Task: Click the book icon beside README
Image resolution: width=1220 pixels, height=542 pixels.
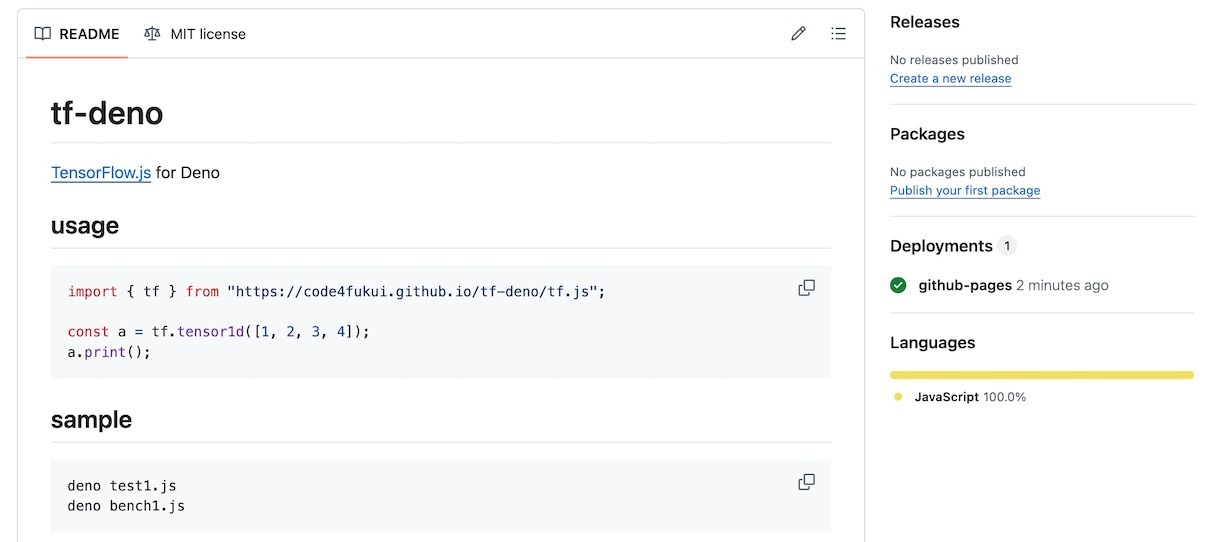Action: pyautogui.click(x=42, y=34)
